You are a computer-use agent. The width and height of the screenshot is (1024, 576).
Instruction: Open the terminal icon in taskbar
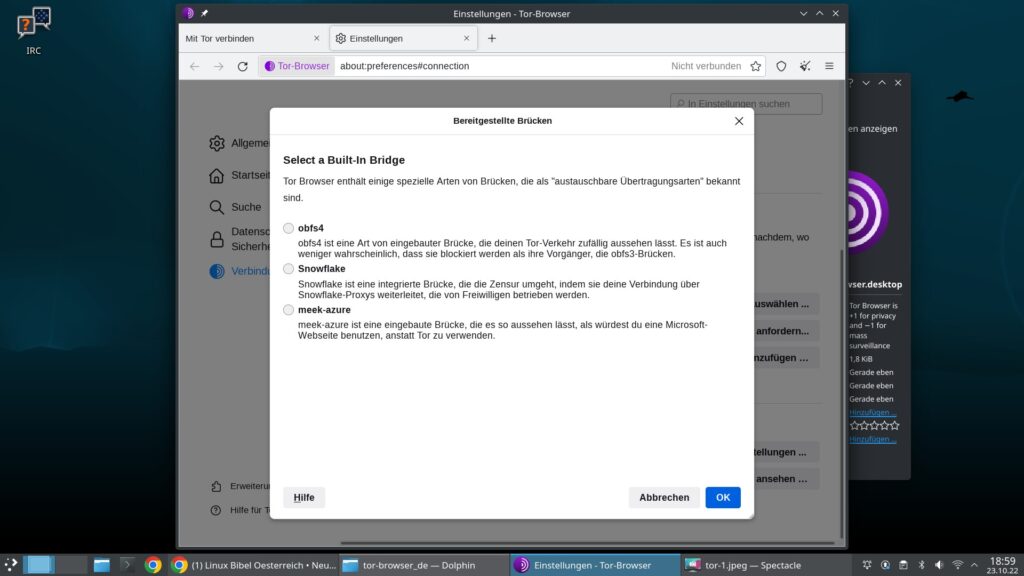click(x=127, y=565)
